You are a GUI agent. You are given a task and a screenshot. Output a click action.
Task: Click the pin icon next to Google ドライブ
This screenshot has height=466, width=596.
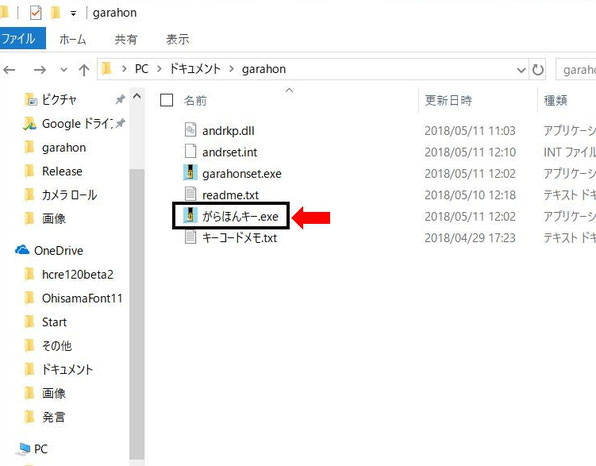(x=120, y=123)
